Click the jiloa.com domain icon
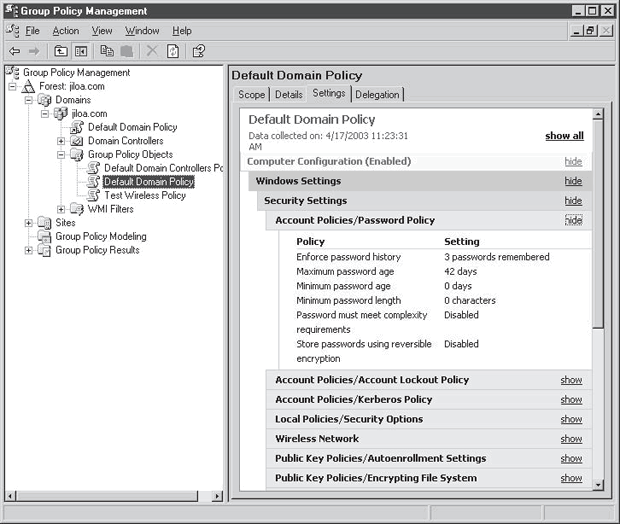 [60, 114]
